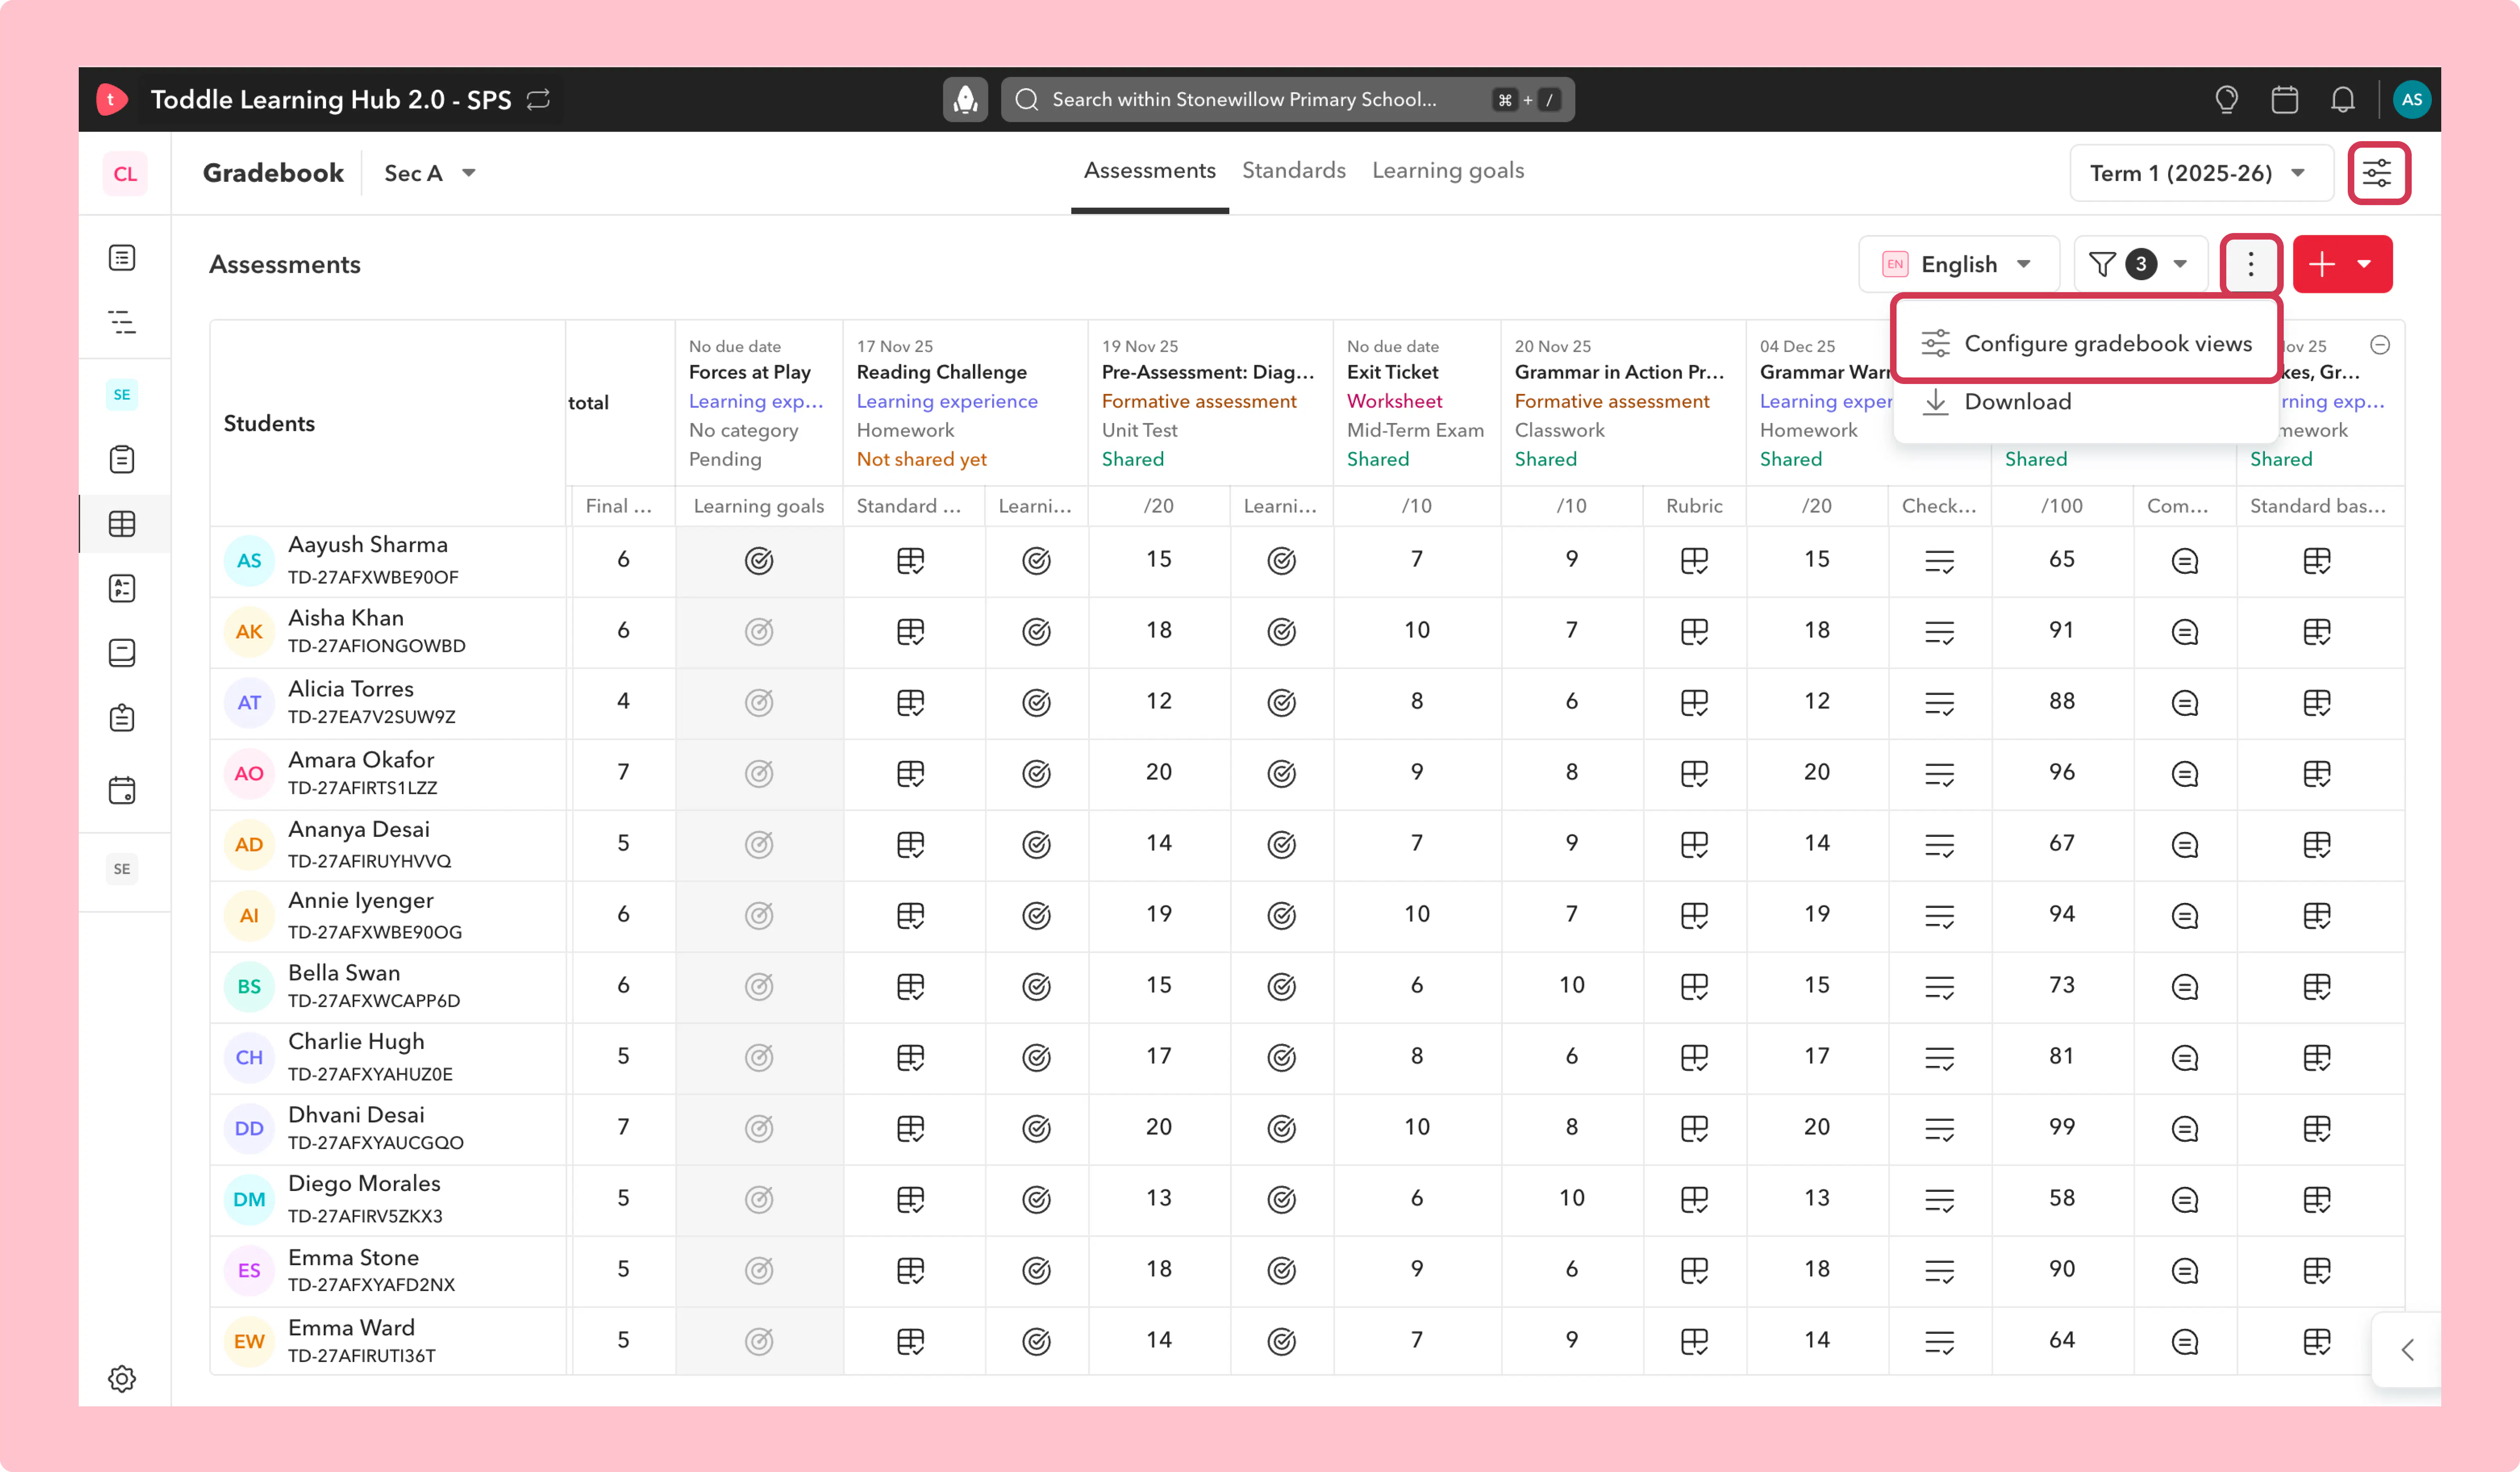Click Aisha Khan's score 91

(2061, 630)
